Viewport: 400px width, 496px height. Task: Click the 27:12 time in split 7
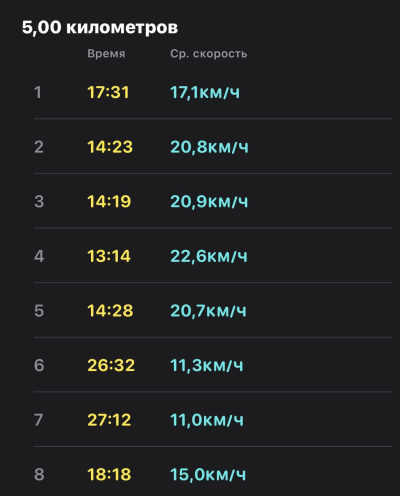point(109,420)
